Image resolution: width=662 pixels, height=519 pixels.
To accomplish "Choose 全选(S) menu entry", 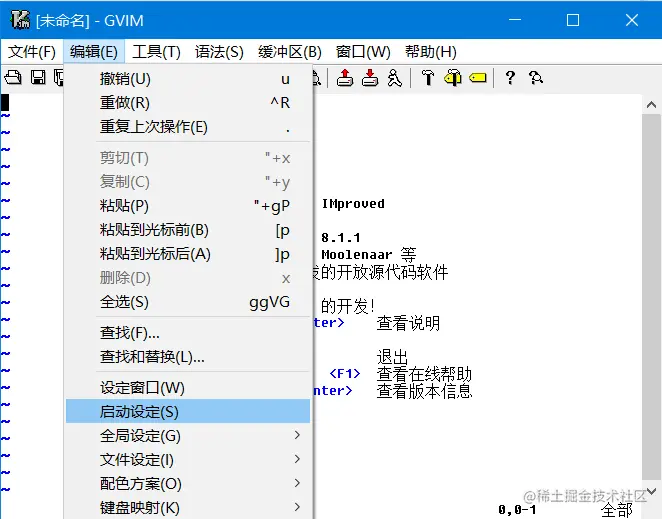I will [x=188, y=302].
